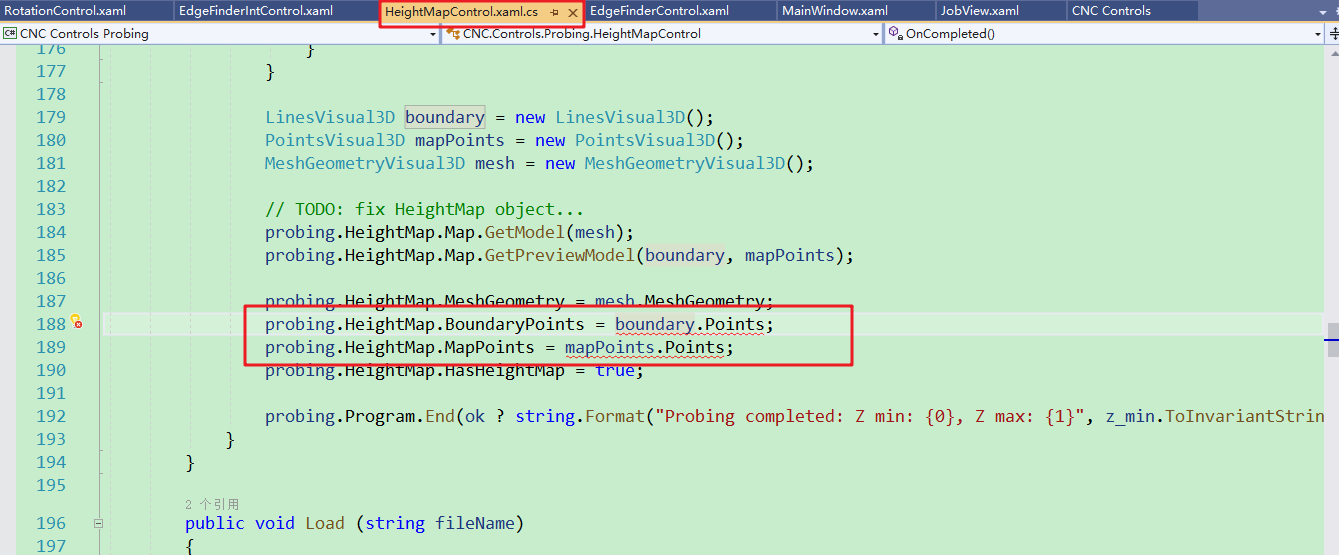Click the split editor window handle icon

pos(1332,33)
